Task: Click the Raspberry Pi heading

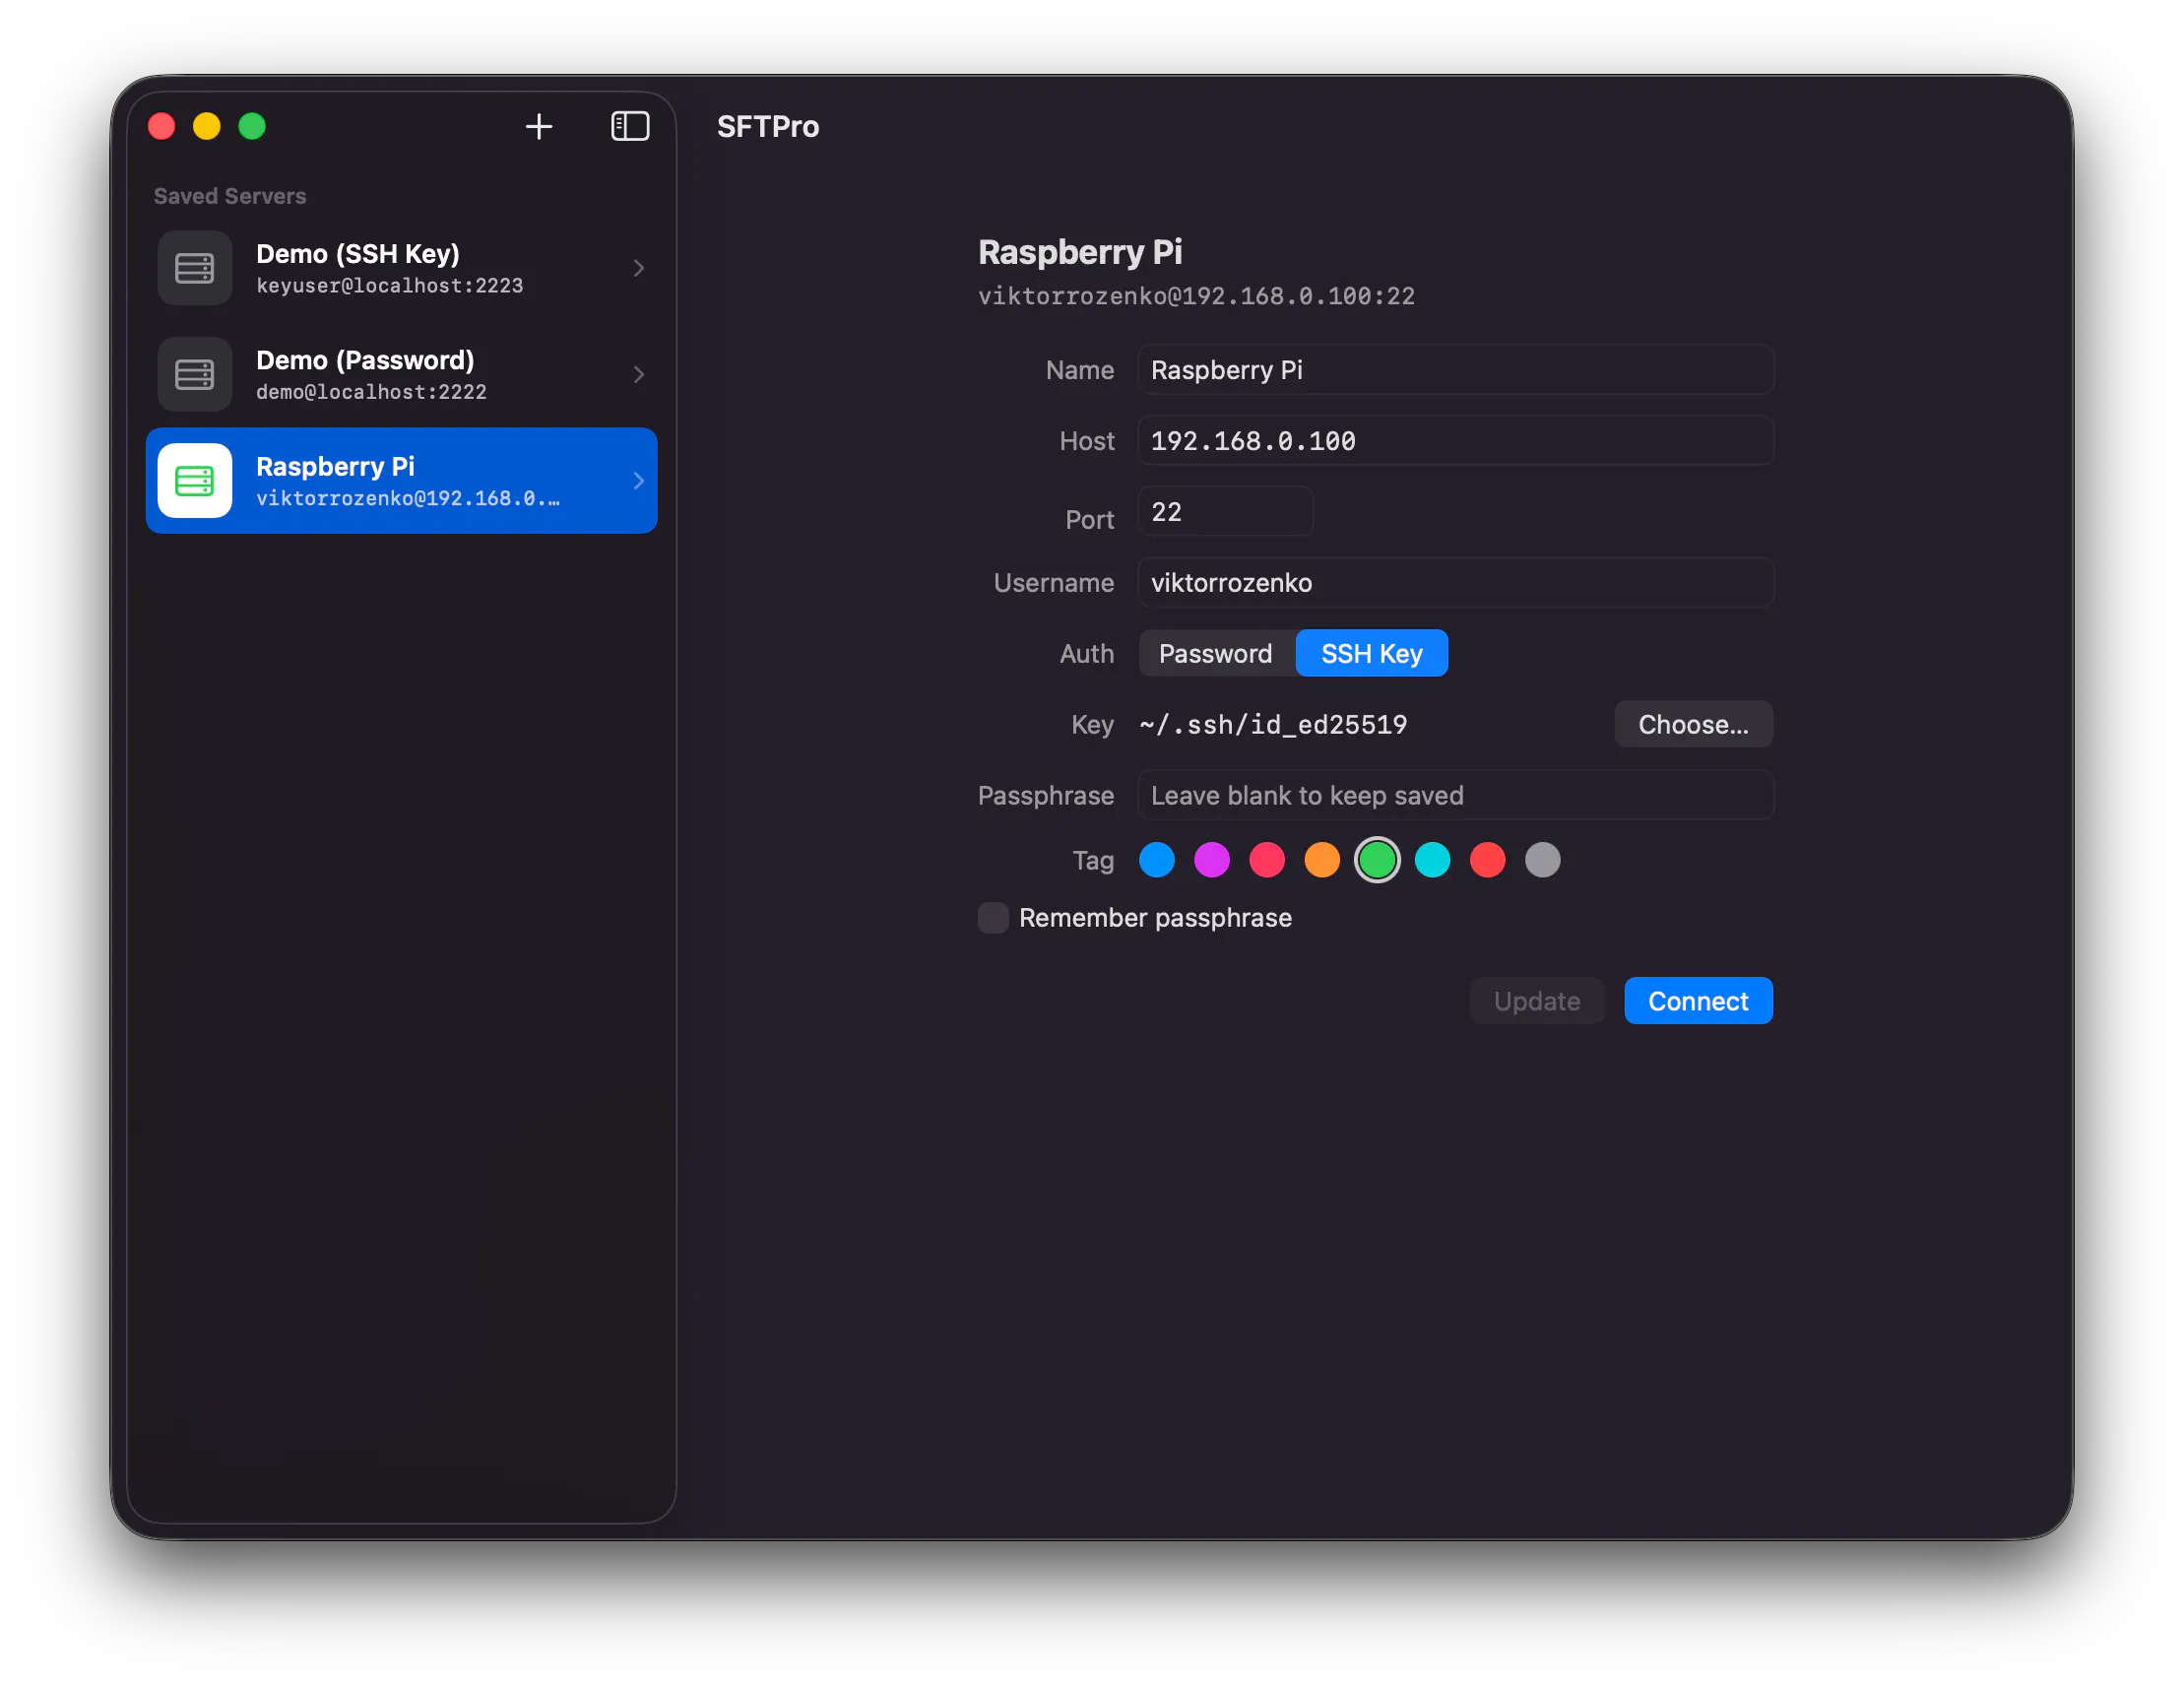Action: [x=1080, y=252]
